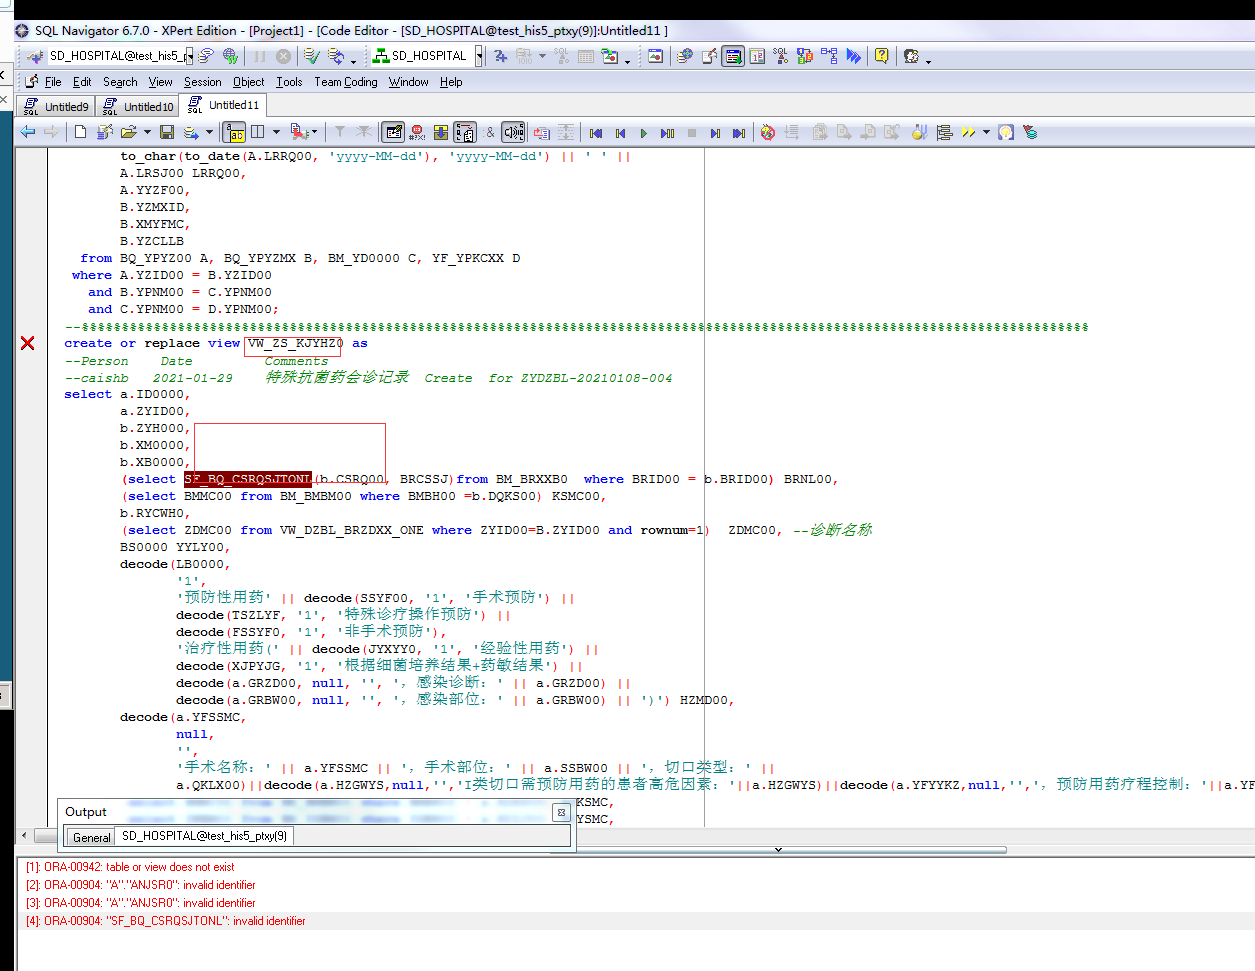The height and width of the screenshot is (971, 1255).
Task: Click the Back navigation arrow
Action: click(x=27, y=132)
